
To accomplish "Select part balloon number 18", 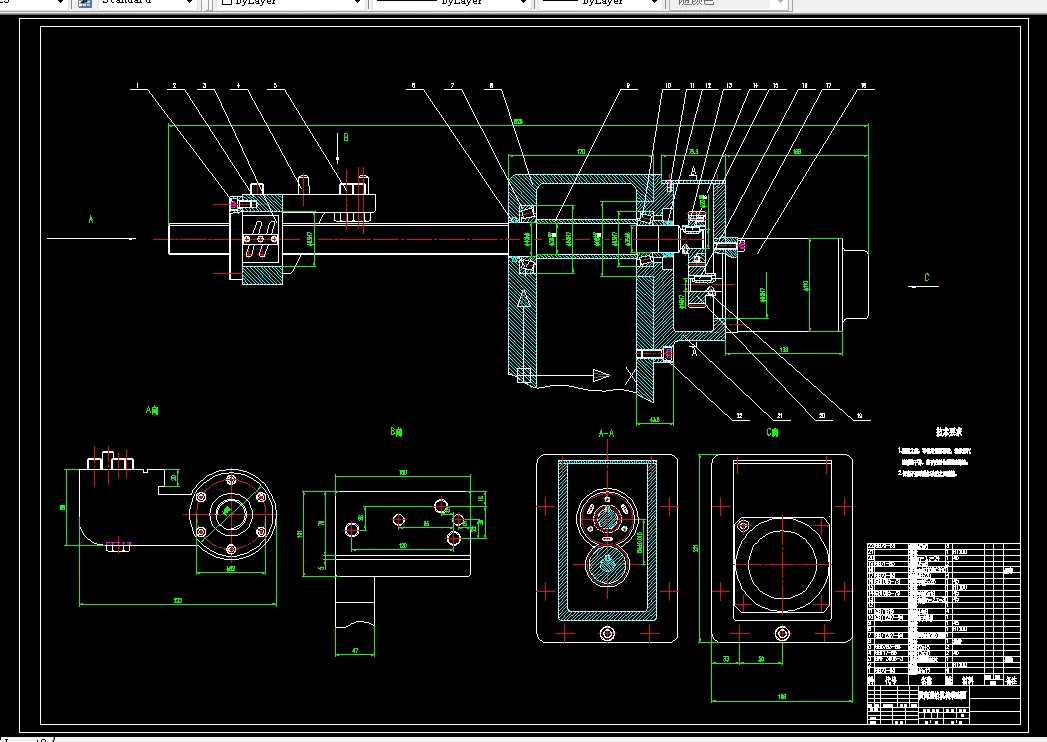I will (x=863, y=85).
